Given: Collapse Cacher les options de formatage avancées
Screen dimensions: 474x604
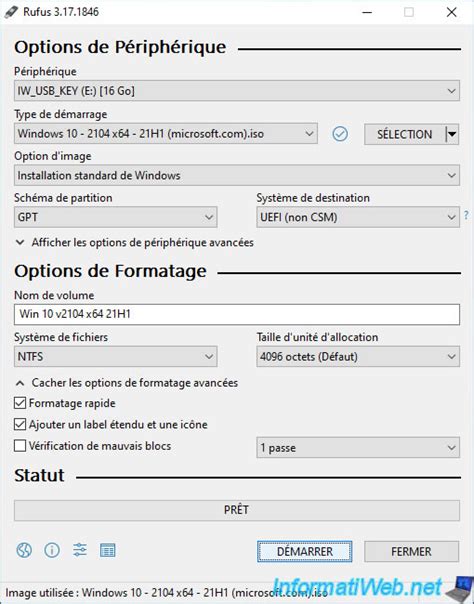Looking at the screenshot, I should pyautogui.click(x=127, y=383).
